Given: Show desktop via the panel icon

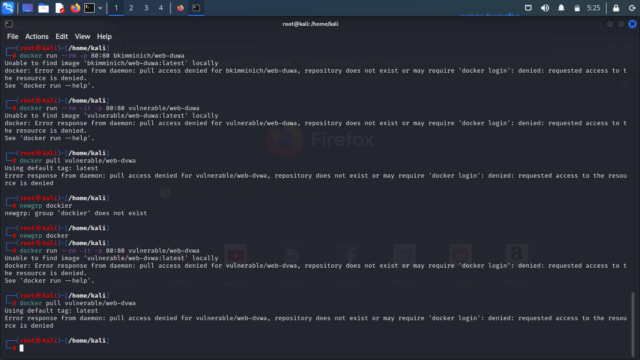Looking at the screenshot, I should coord(27,8).
